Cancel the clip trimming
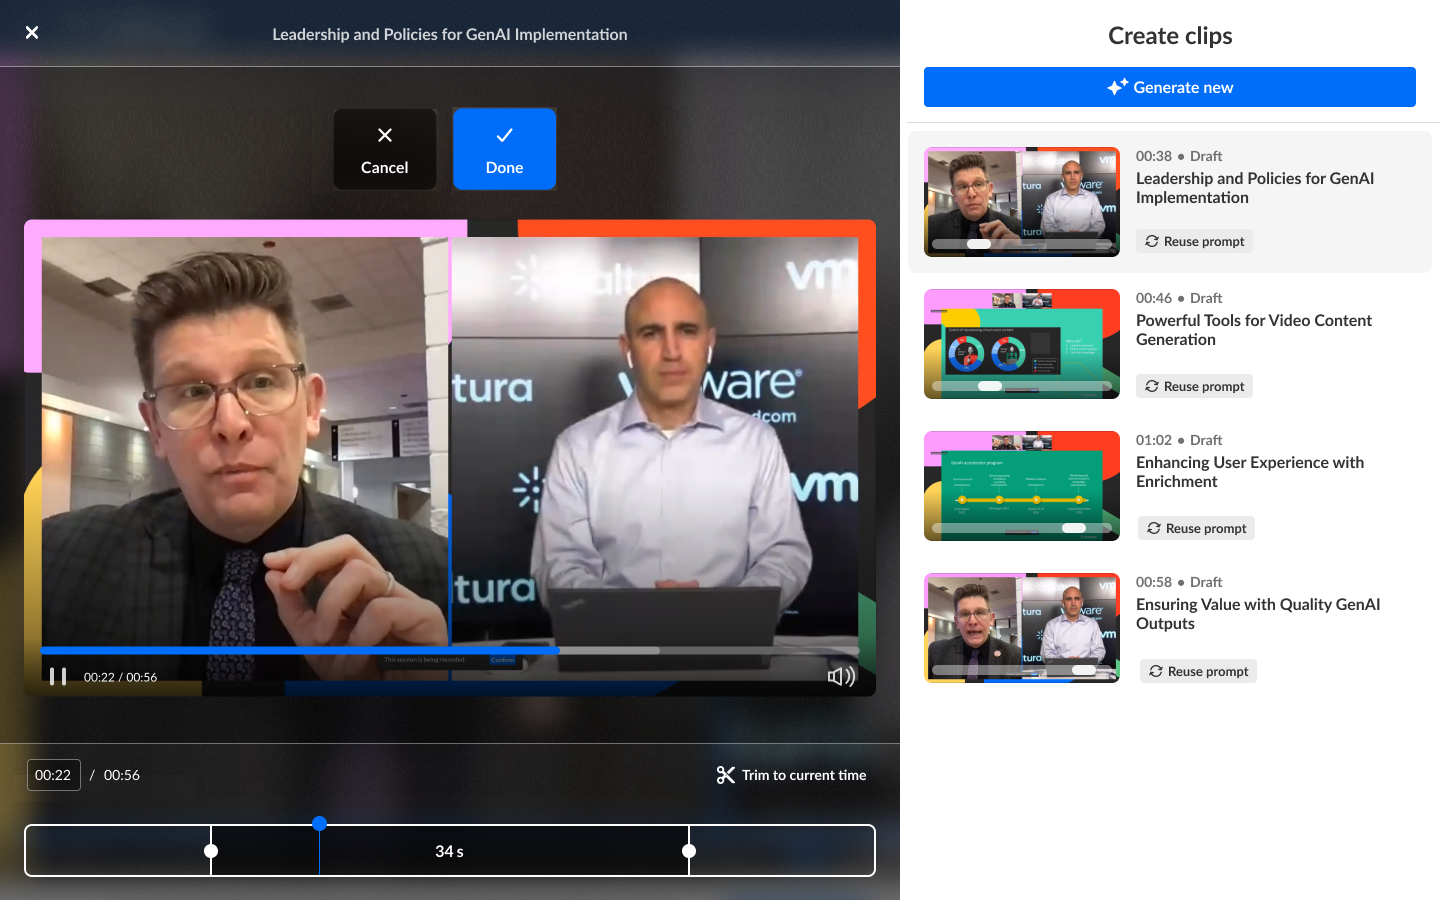This screenshot has width=1440, height=900. (x=385, y=149)
